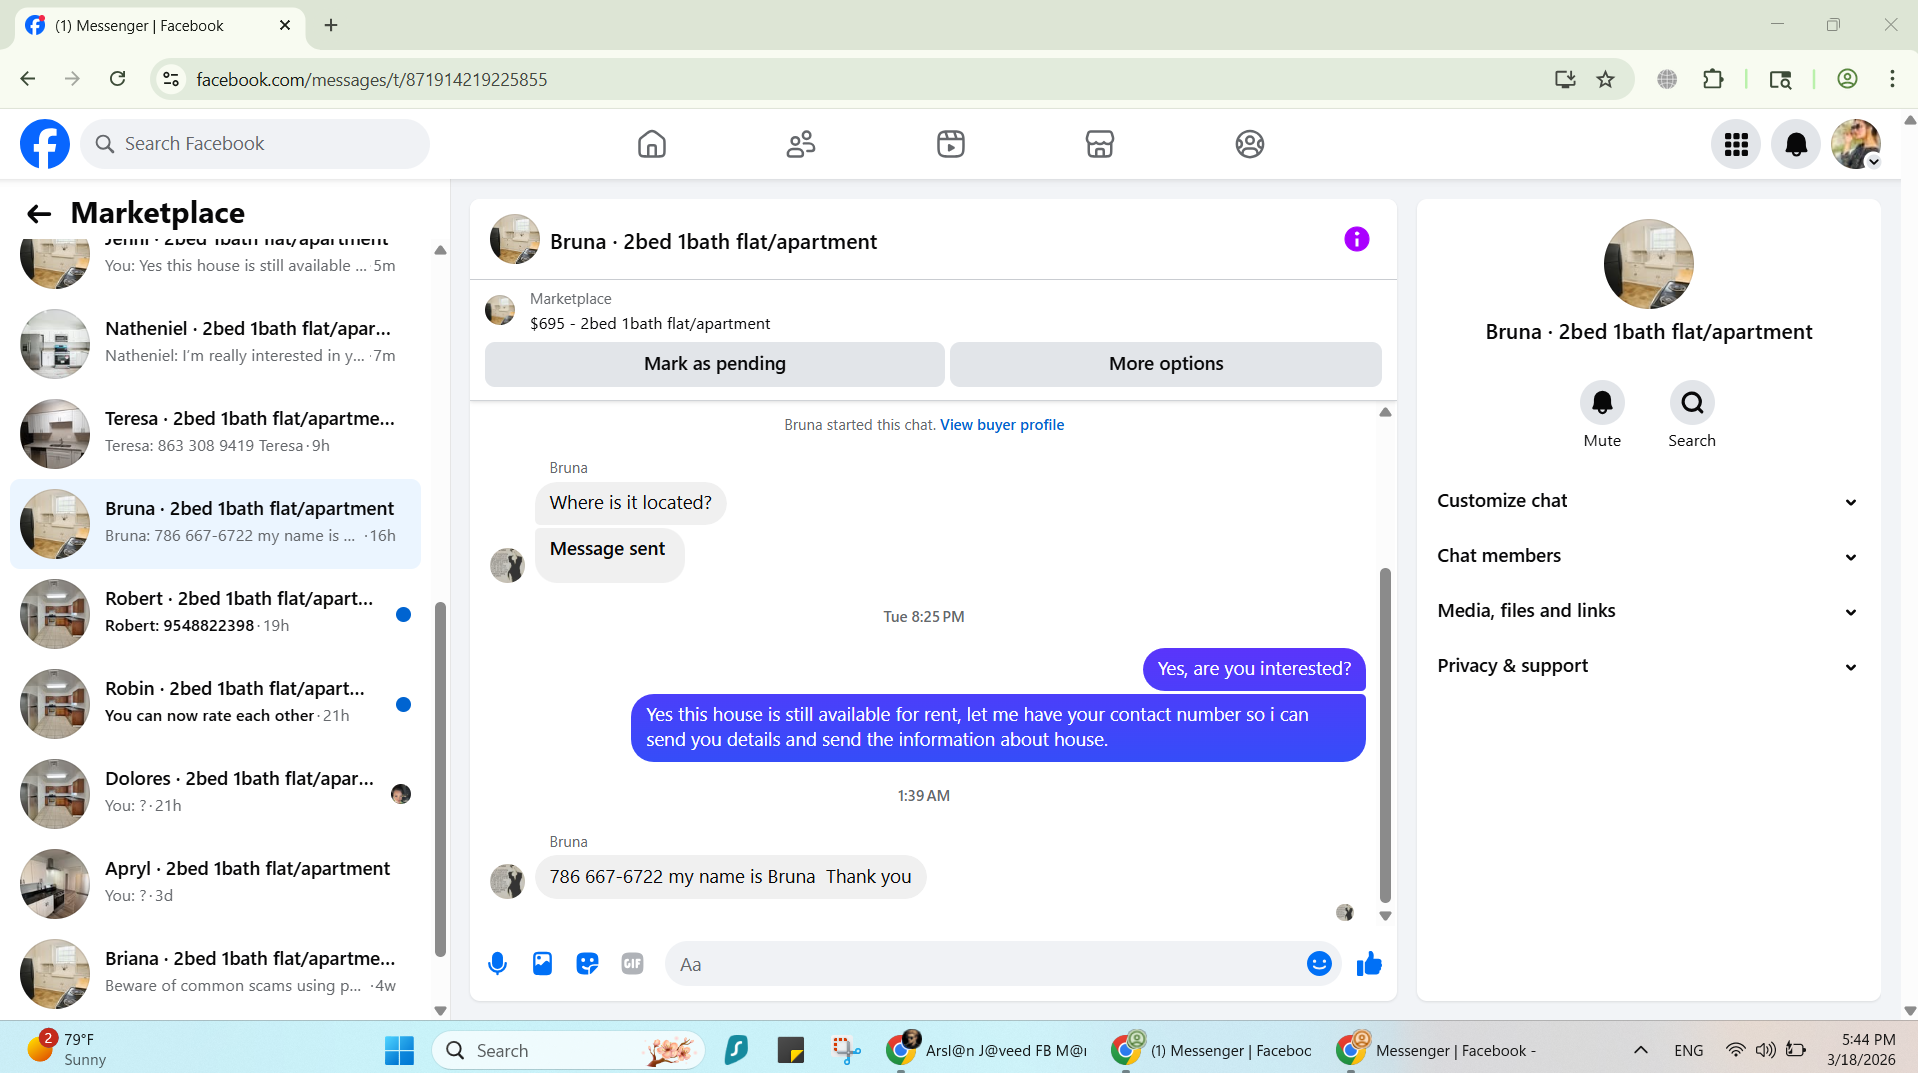This screenshot has height=1073, width=1918.
Task: Open the emoji picker in message box
Action: [x=1319, y=963]
